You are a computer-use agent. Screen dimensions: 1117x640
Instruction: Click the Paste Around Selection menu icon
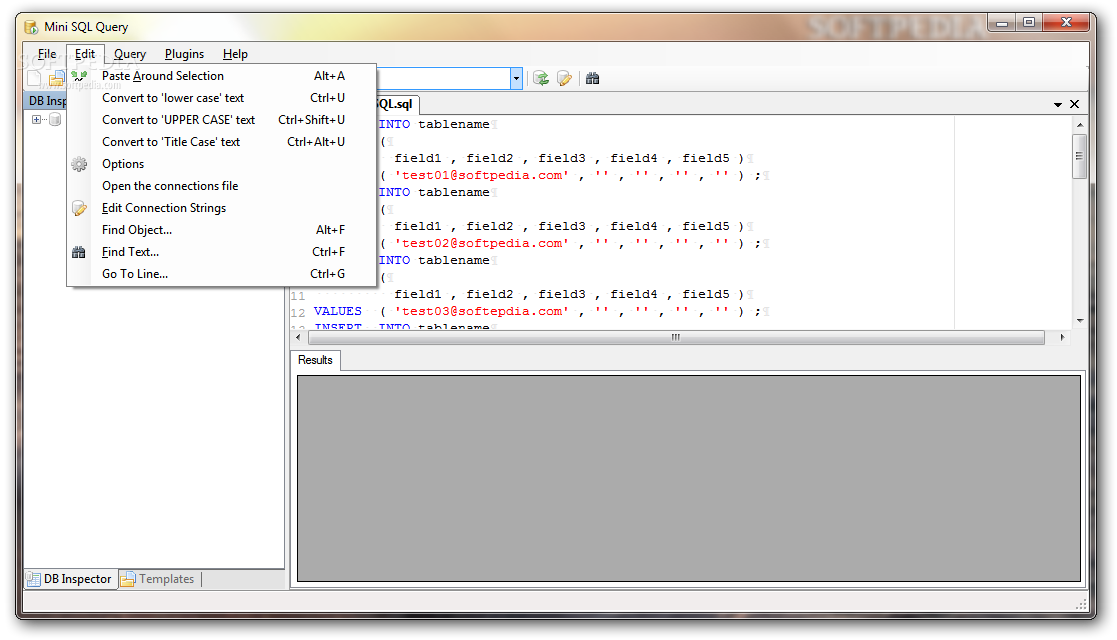coord(79,76)
